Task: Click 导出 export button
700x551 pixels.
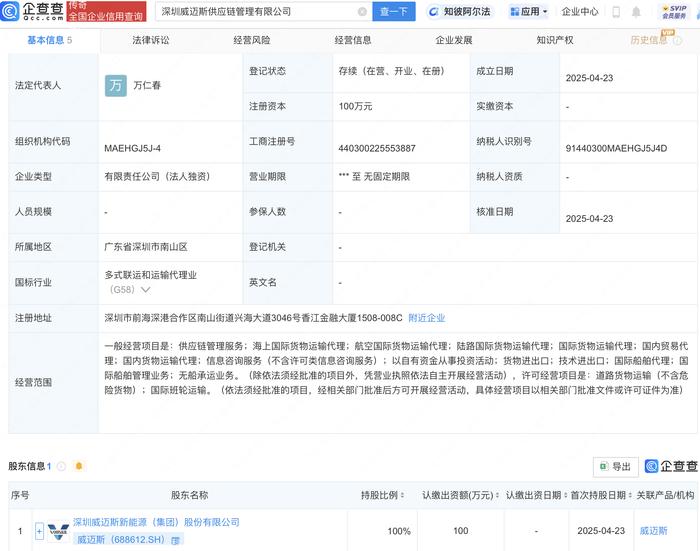Action: click(x=616, y=467)
